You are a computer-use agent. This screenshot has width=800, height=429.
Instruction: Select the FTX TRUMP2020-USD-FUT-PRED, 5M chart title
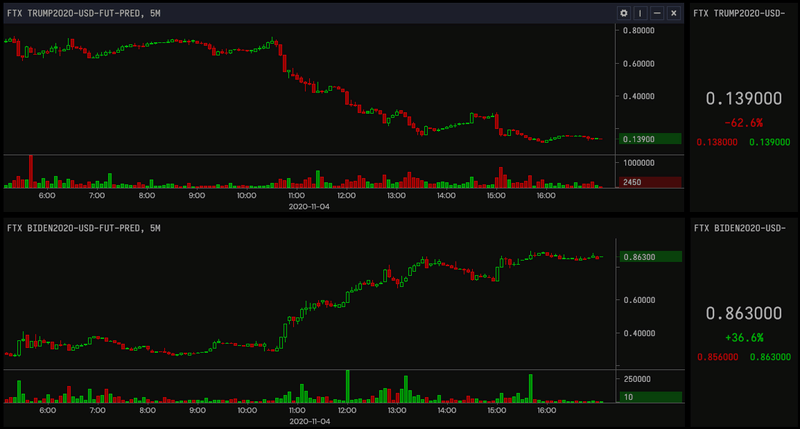84,13
